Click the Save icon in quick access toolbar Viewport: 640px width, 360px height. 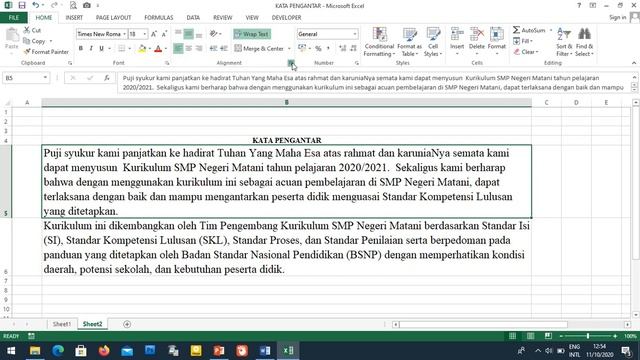(x=22, y=5)
